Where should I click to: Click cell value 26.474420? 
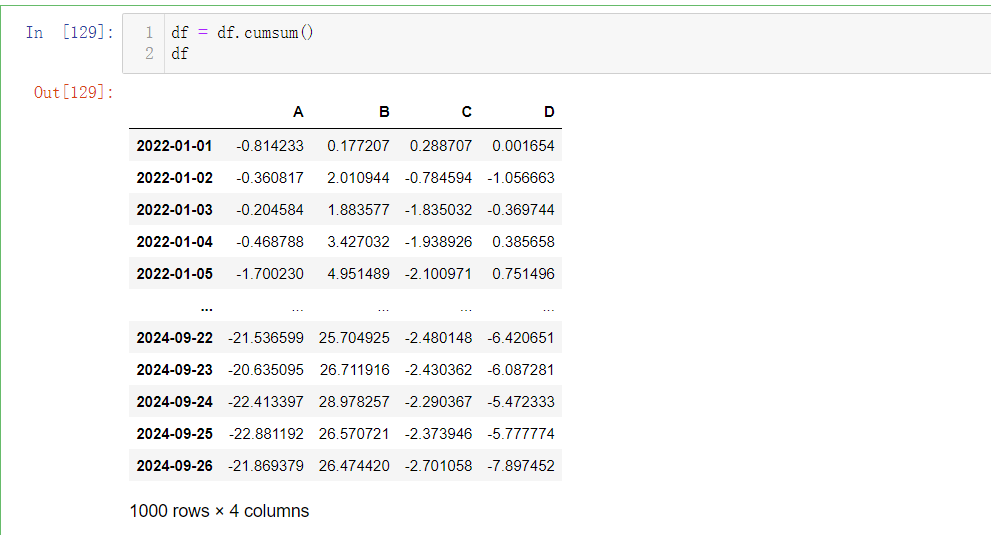click(354, 466)
